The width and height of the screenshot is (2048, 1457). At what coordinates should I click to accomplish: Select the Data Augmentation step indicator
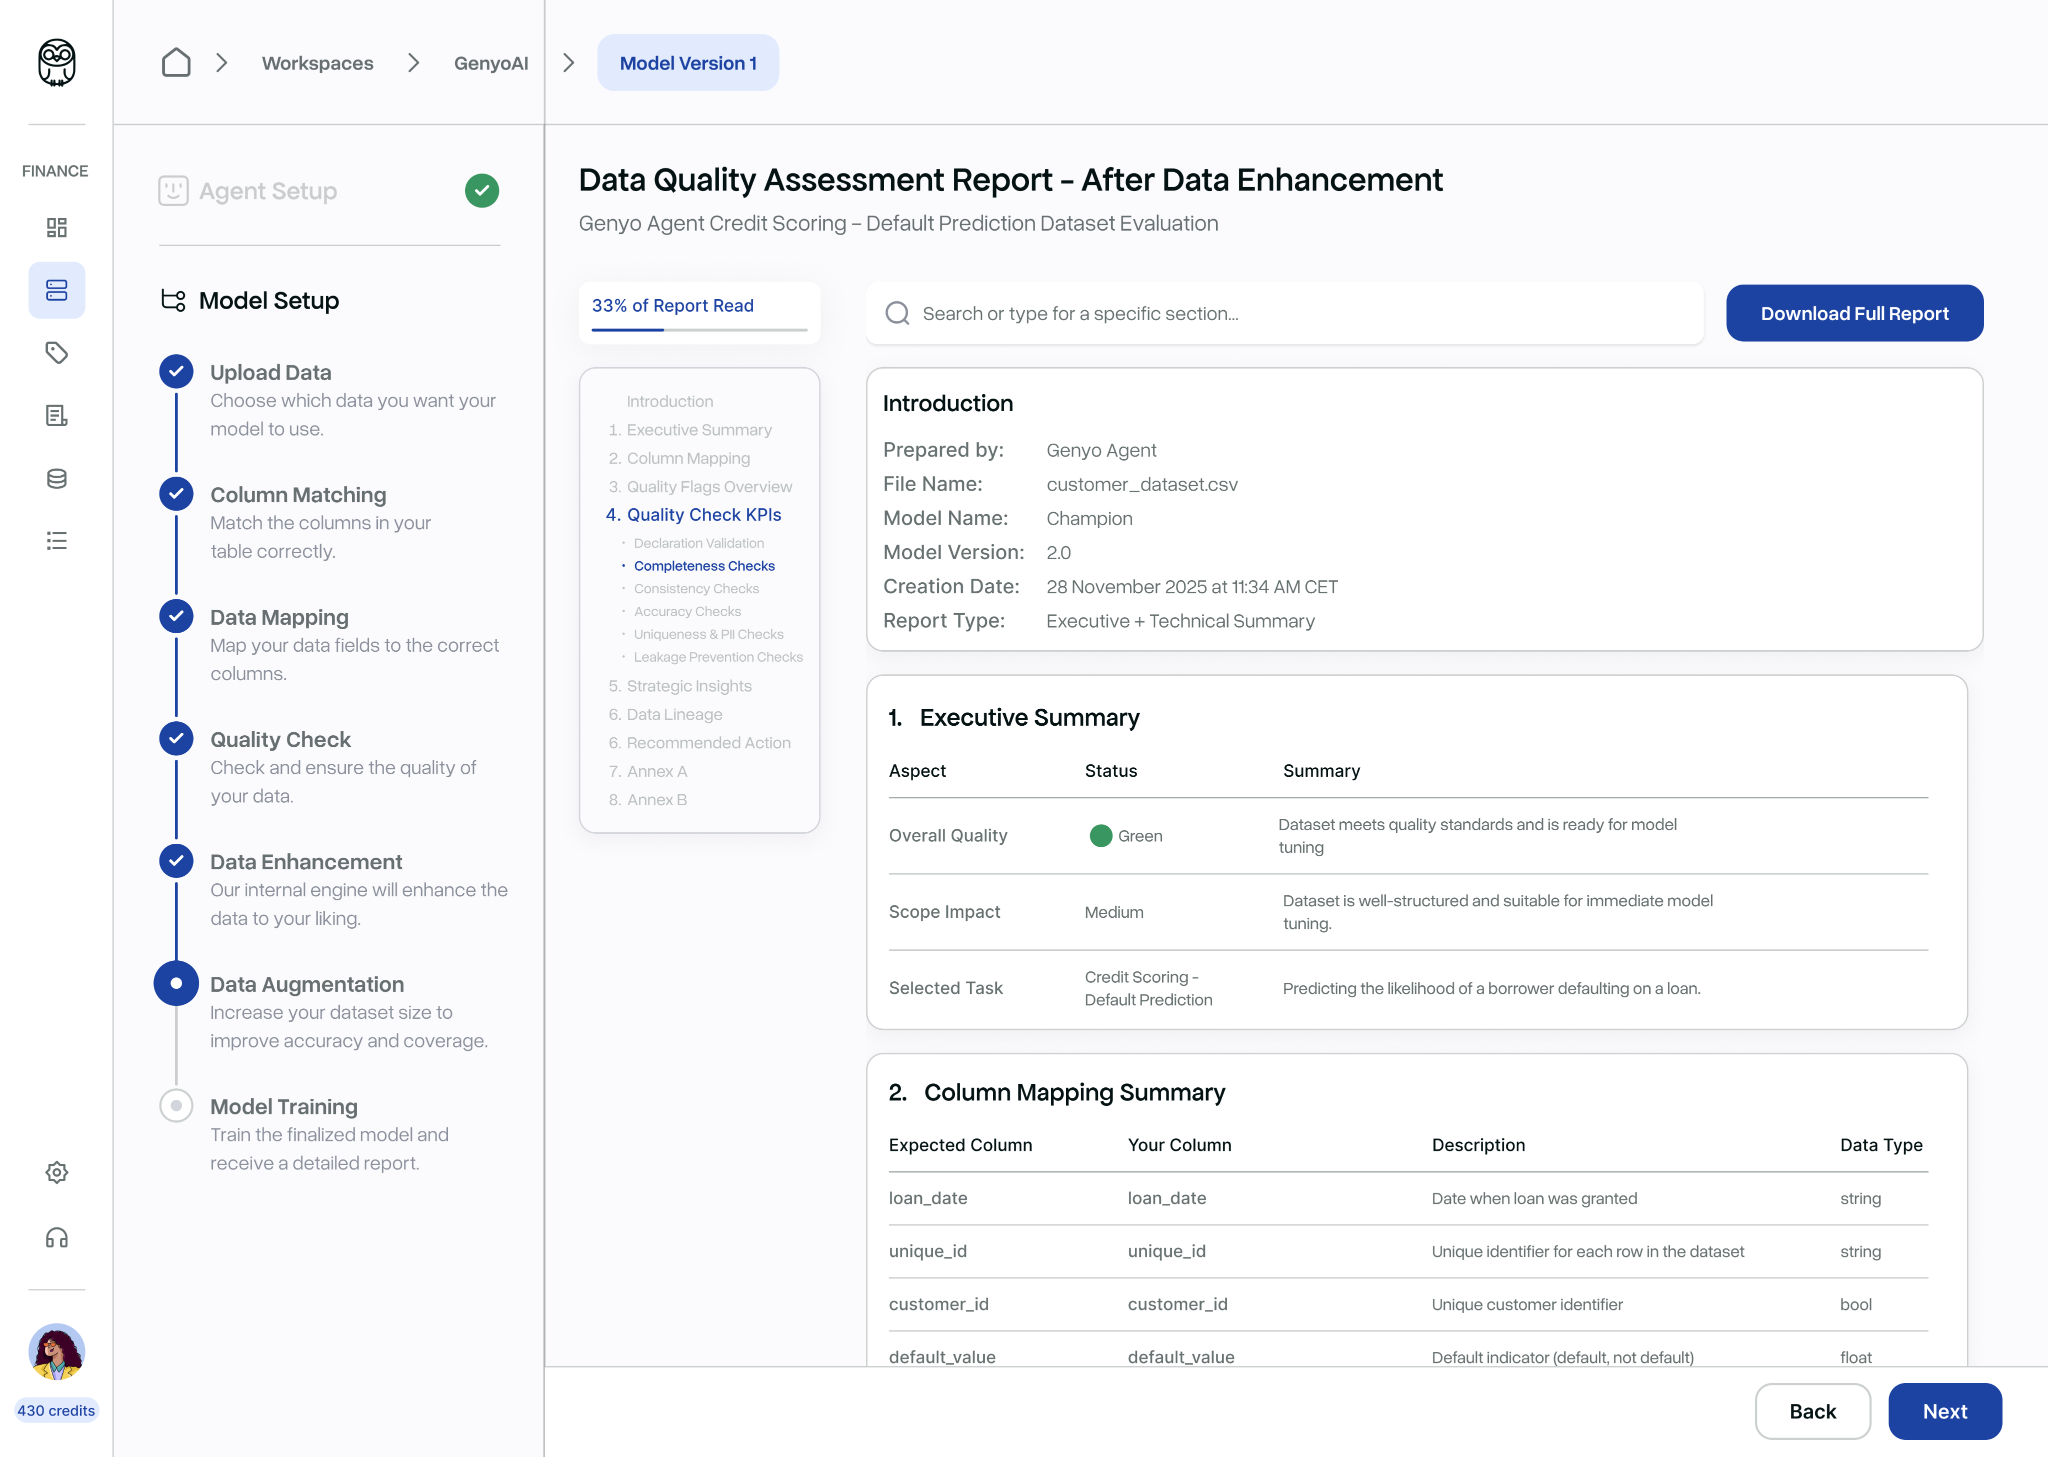click(176, 983)
